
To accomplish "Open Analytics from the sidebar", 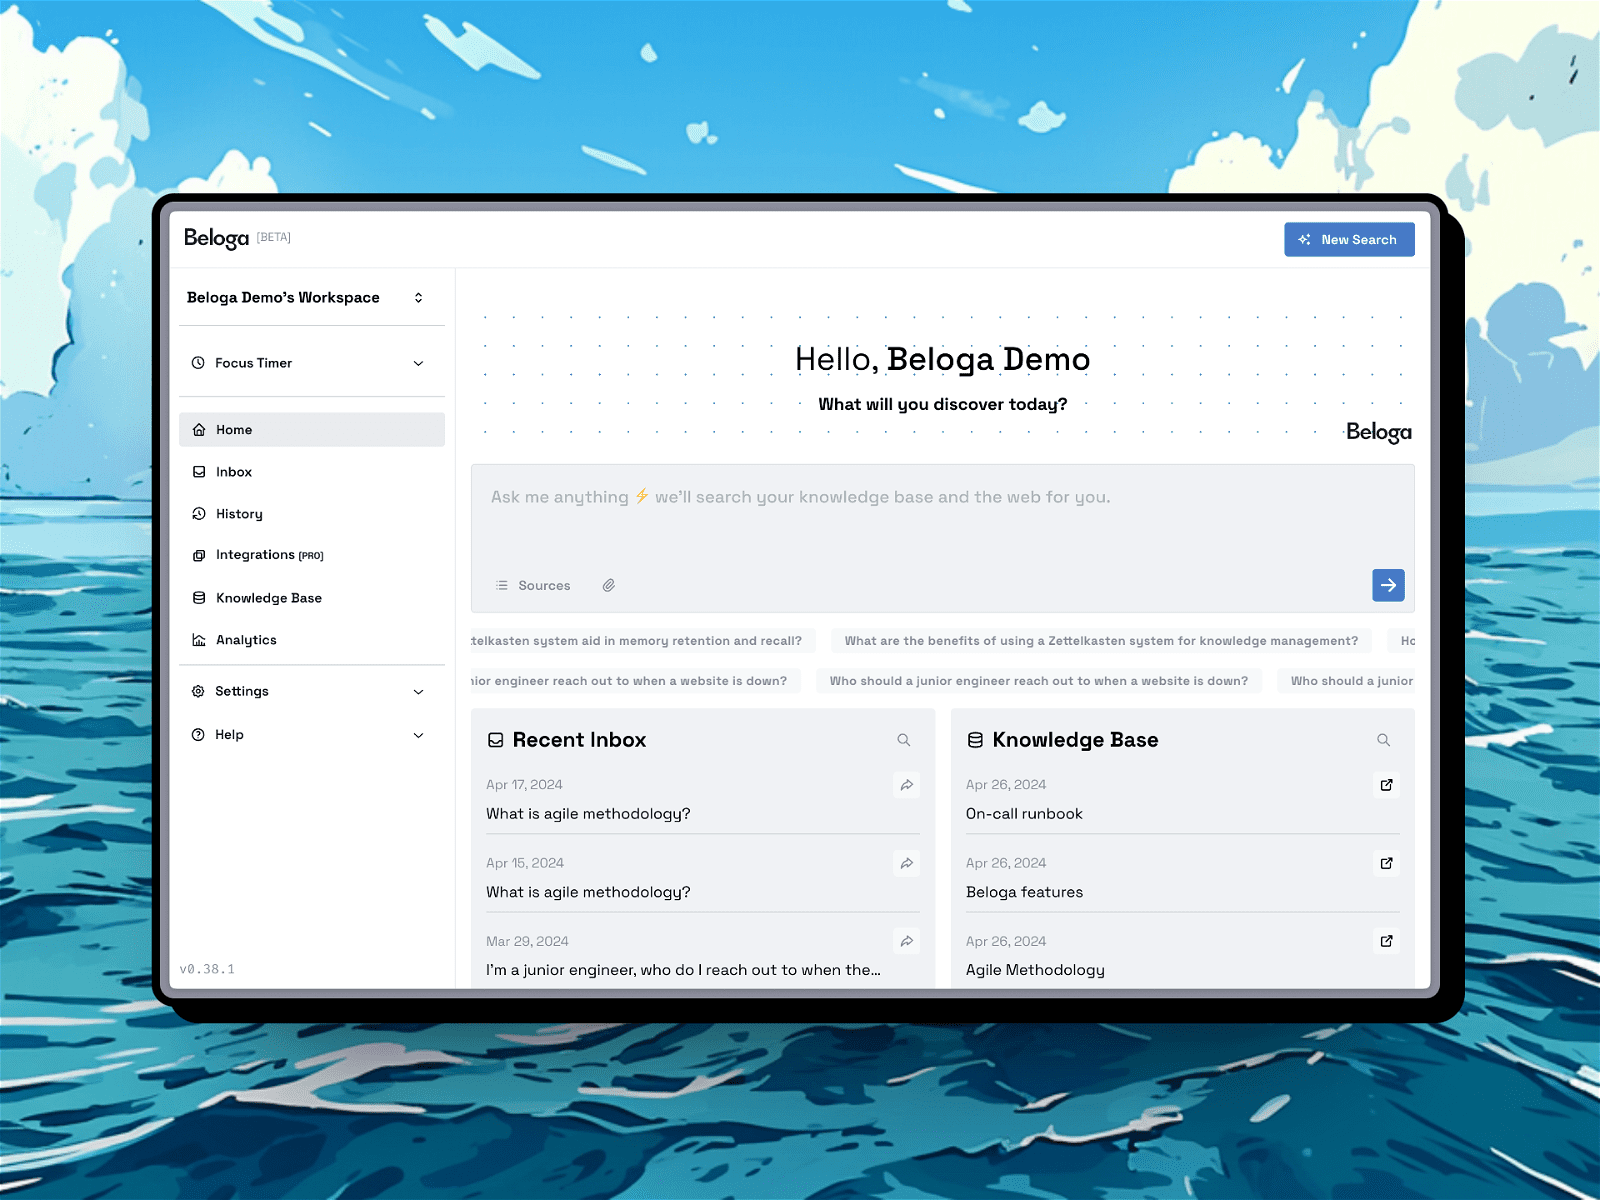I will (x=246, y=640).
